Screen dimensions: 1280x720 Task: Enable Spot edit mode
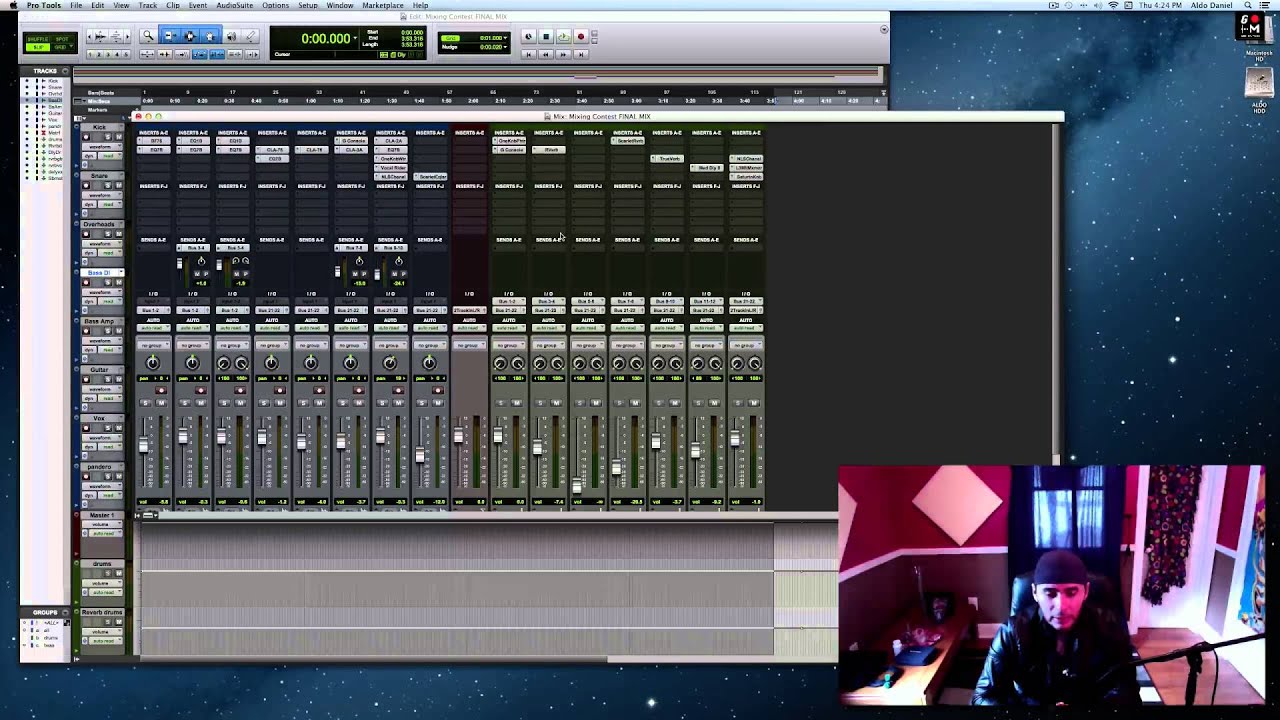click(63, 38)
